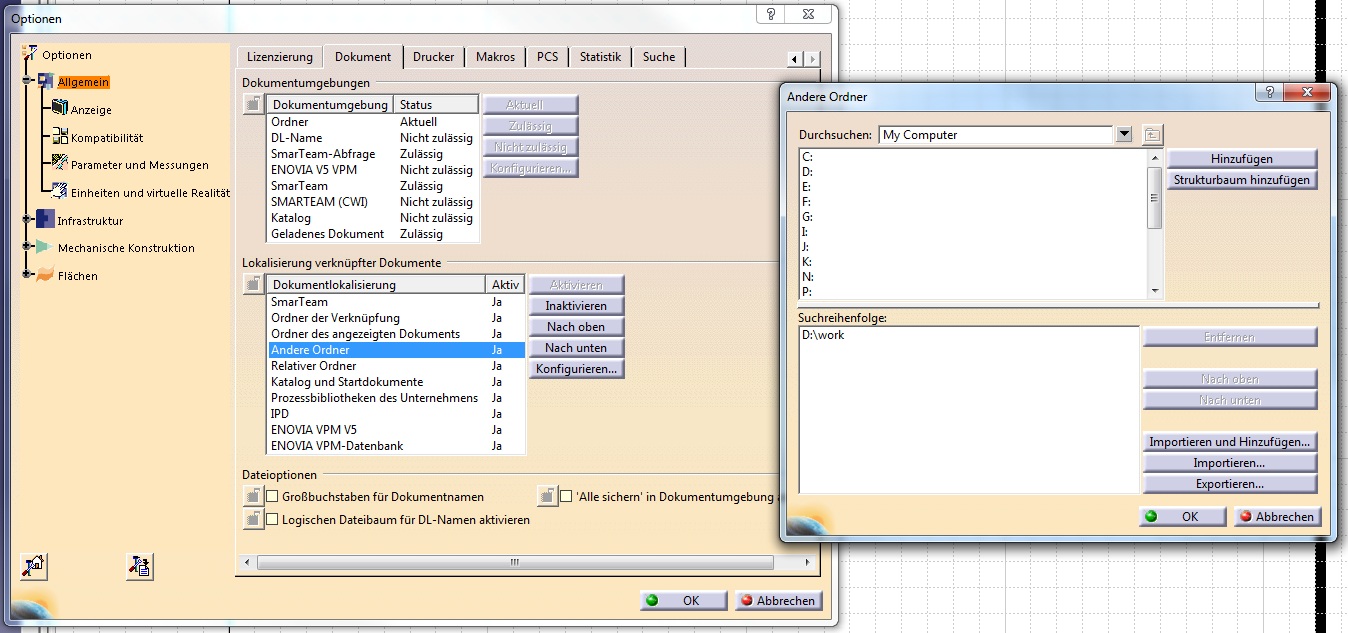Click lock icon next to 'Alle sichern' option
Image resolution: width=1348 pixels, height=633 pixels.
pyautogui.click(x=547, y=496)
